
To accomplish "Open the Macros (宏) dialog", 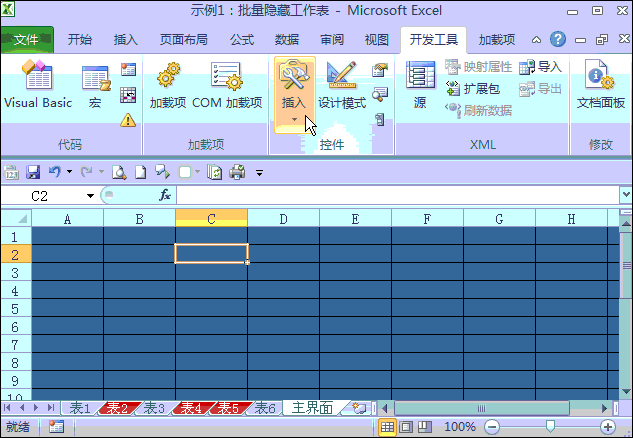I will pos(96,86).
